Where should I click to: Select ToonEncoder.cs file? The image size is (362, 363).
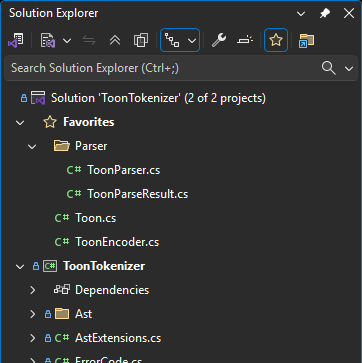[x=117, y=242]
